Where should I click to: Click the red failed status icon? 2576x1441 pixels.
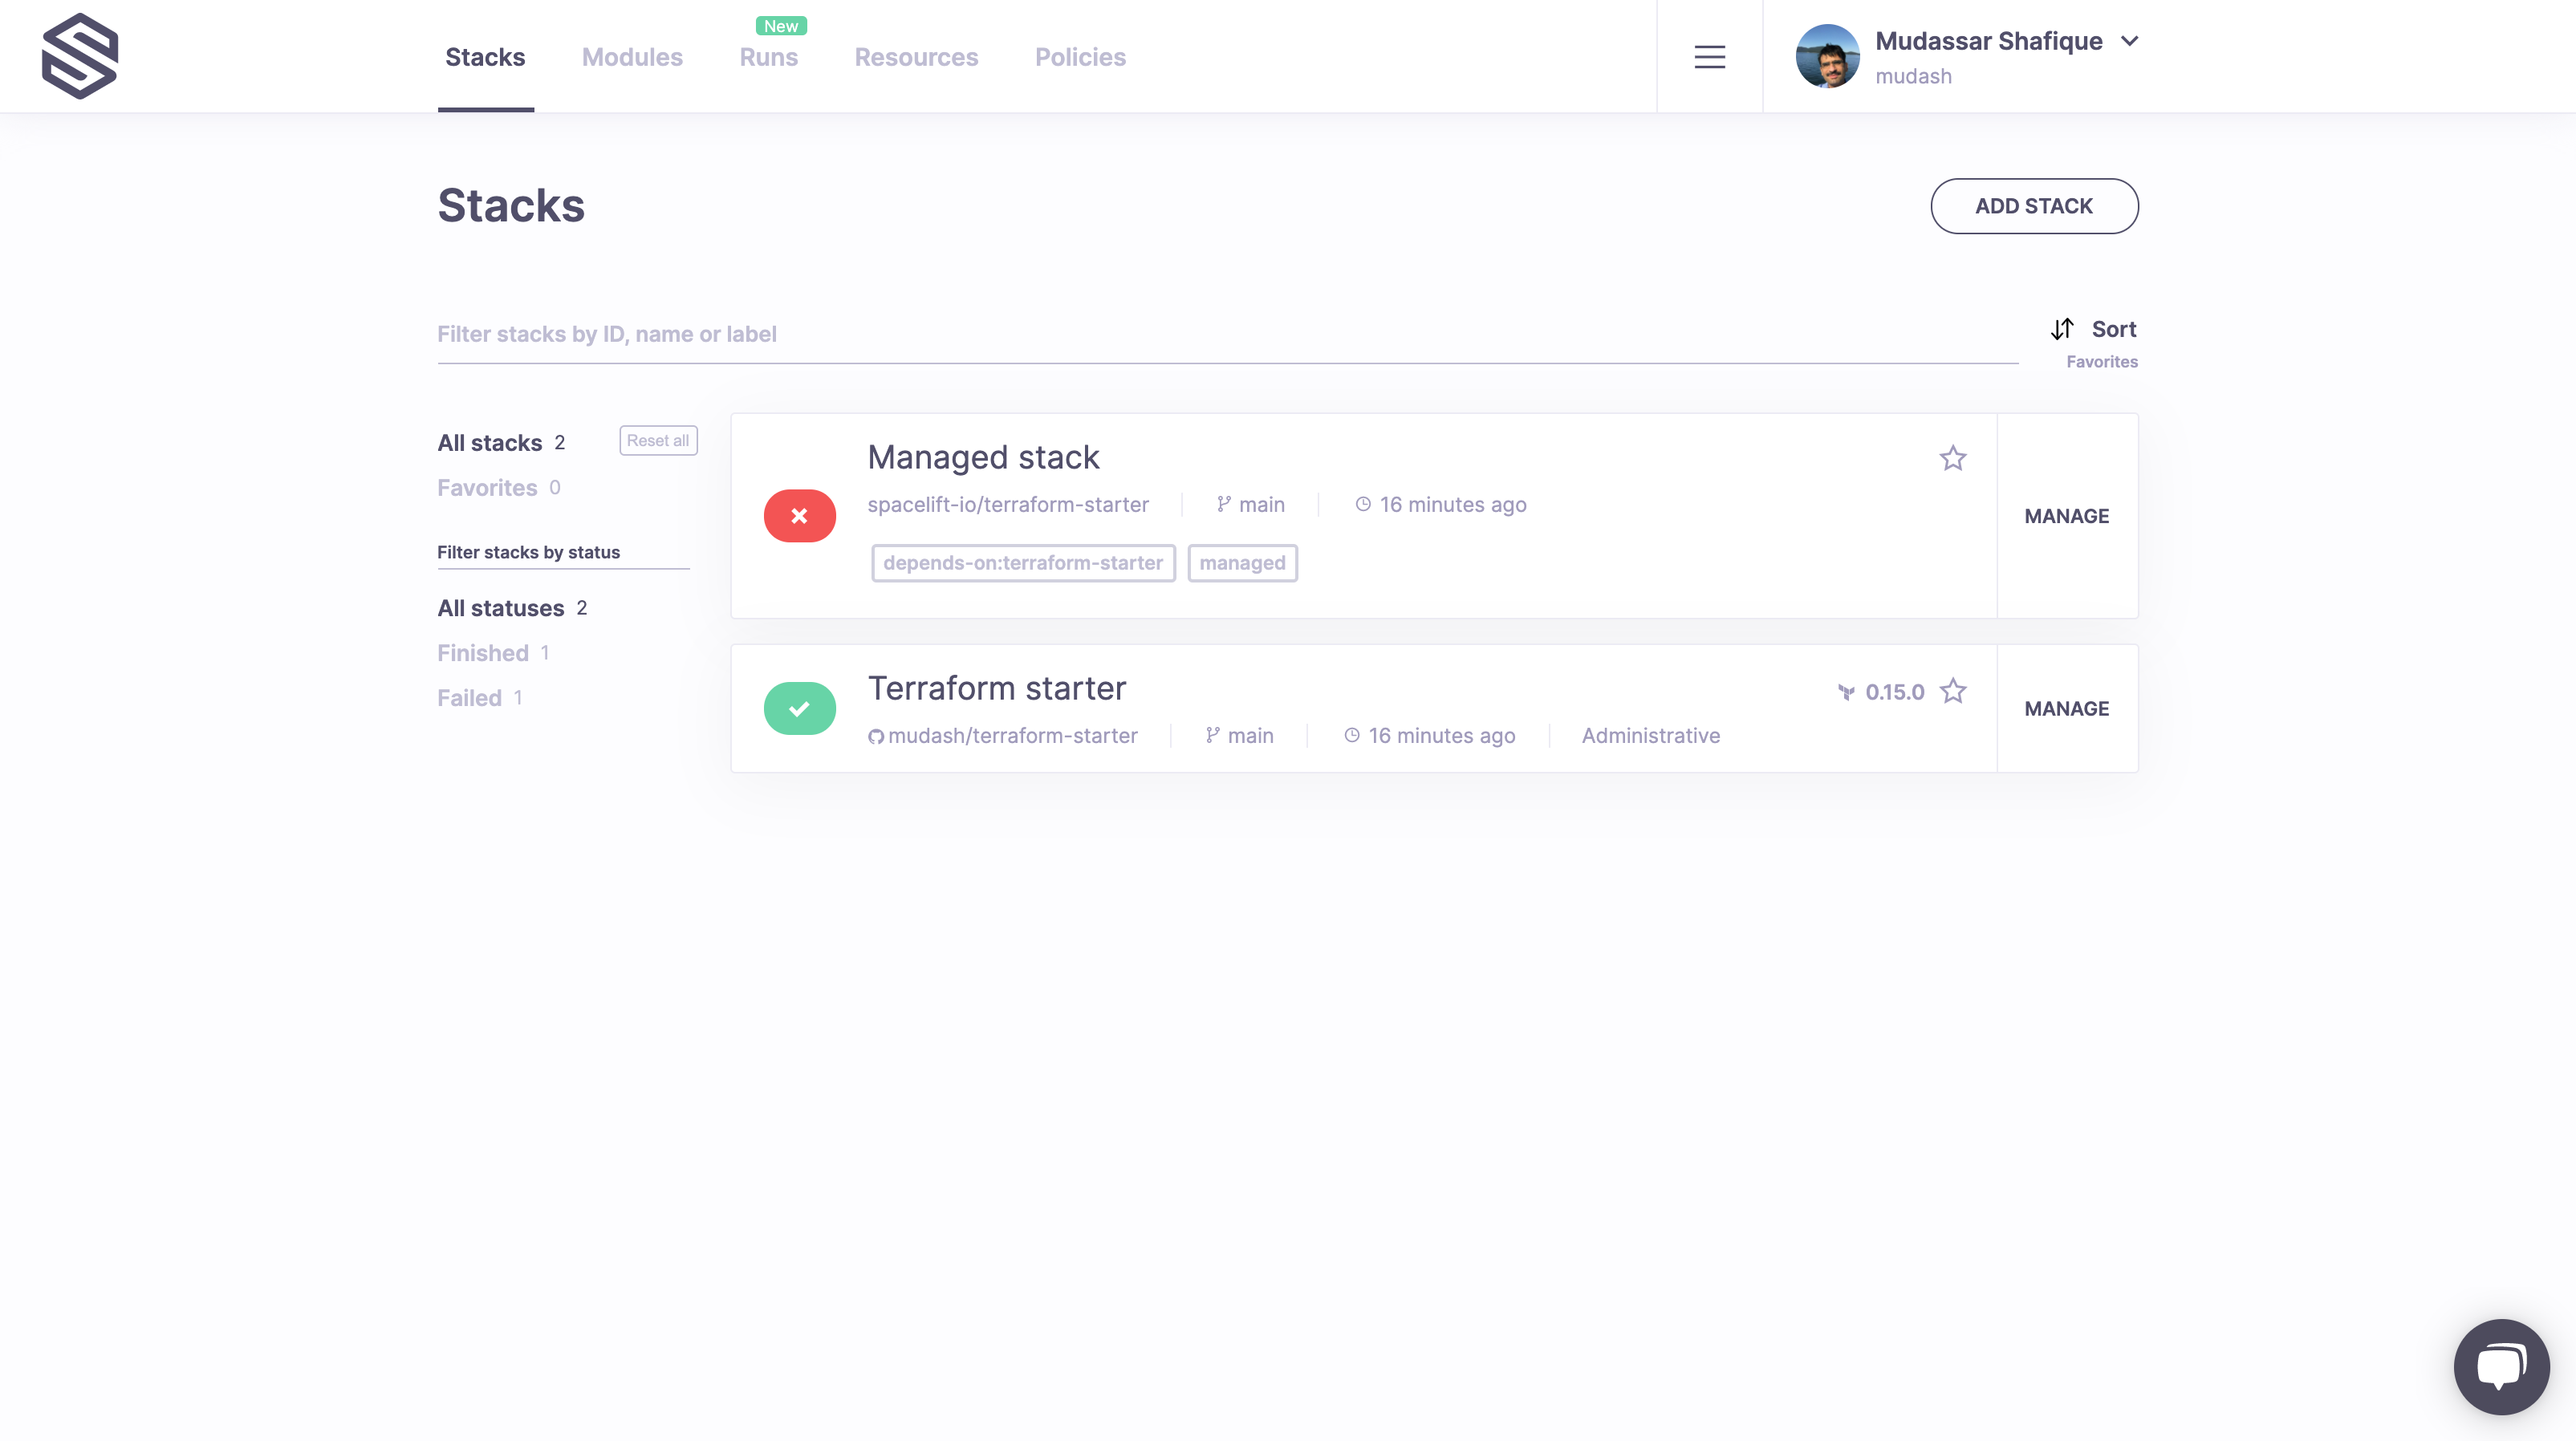coord(799,516)
